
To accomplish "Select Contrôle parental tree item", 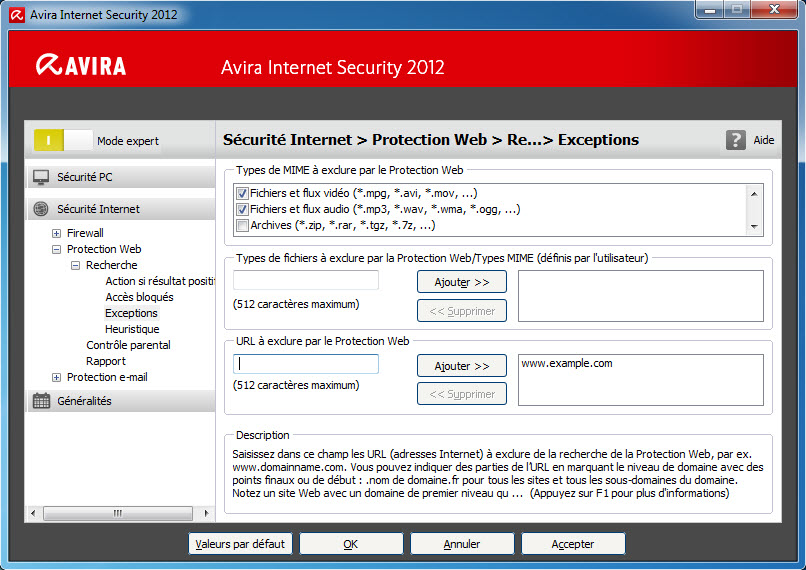I will pos(129,345).
